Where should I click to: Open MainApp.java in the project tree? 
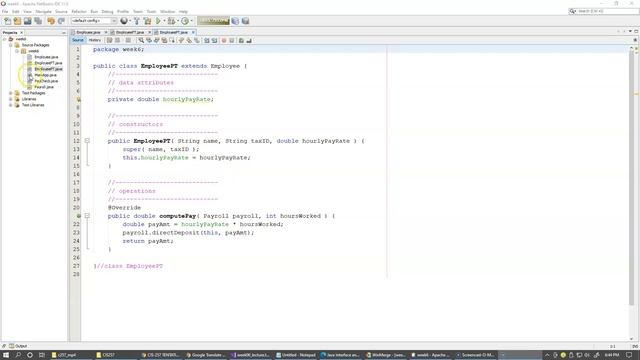pos(45,75)
